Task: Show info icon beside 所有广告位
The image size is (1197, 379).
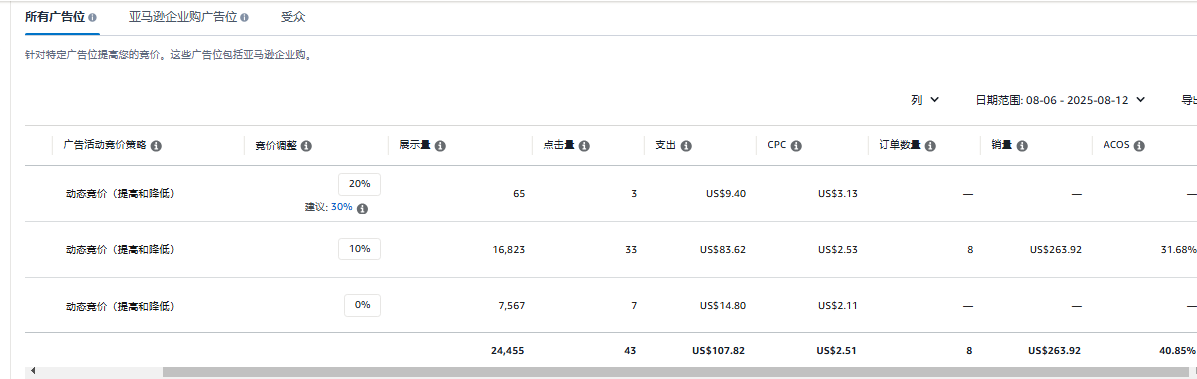Action: tap(92, 17)
